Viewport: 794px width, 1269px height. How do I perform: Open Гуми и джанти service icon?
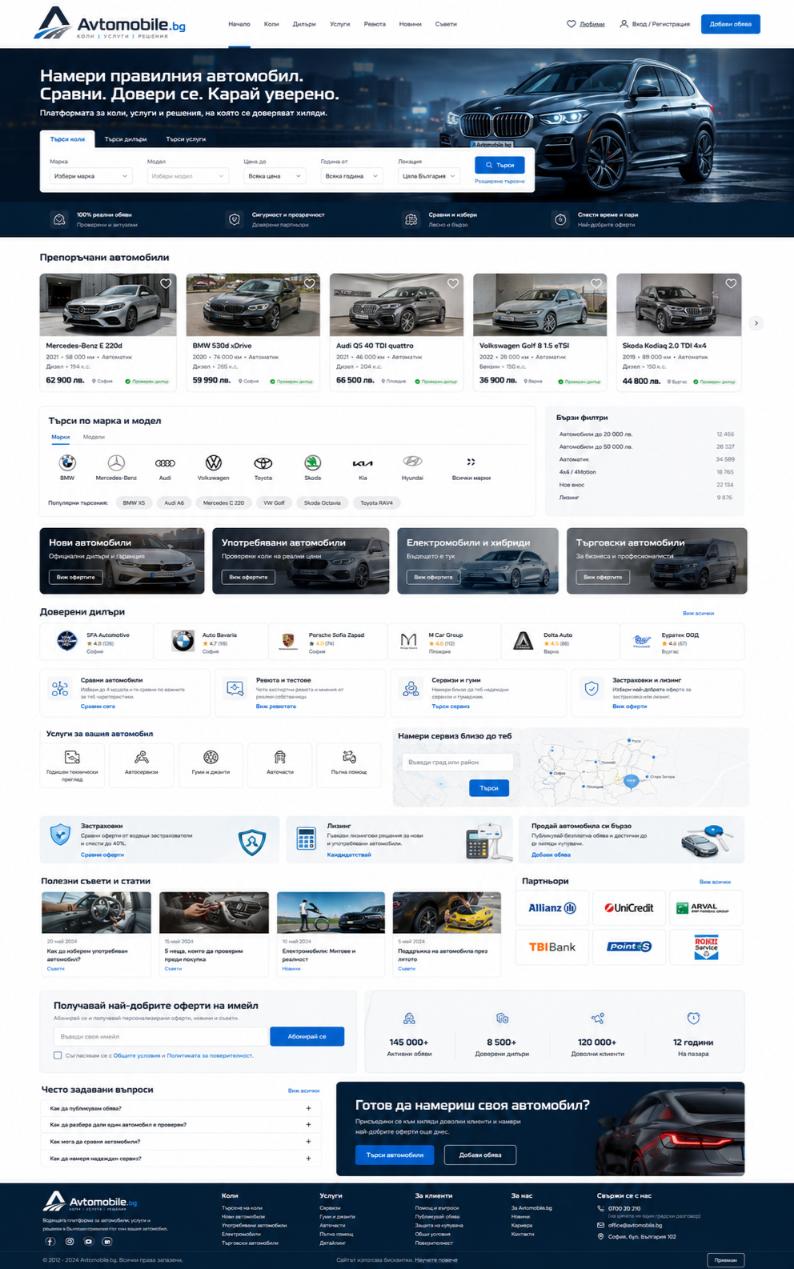pos(211,757)
